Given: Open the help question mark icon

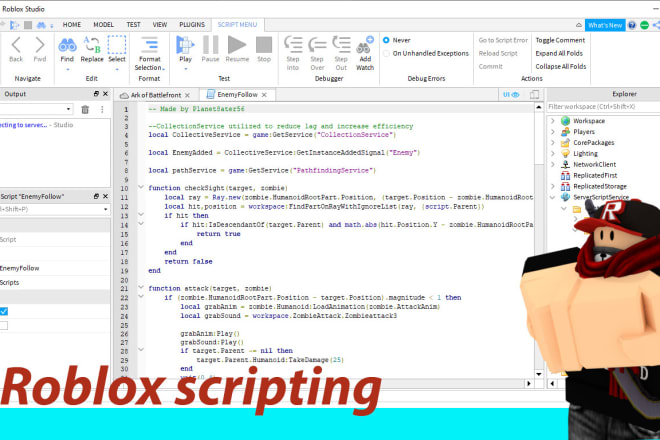Looking at the screenshot, I should pyautogui.click(x=632, y=25).
